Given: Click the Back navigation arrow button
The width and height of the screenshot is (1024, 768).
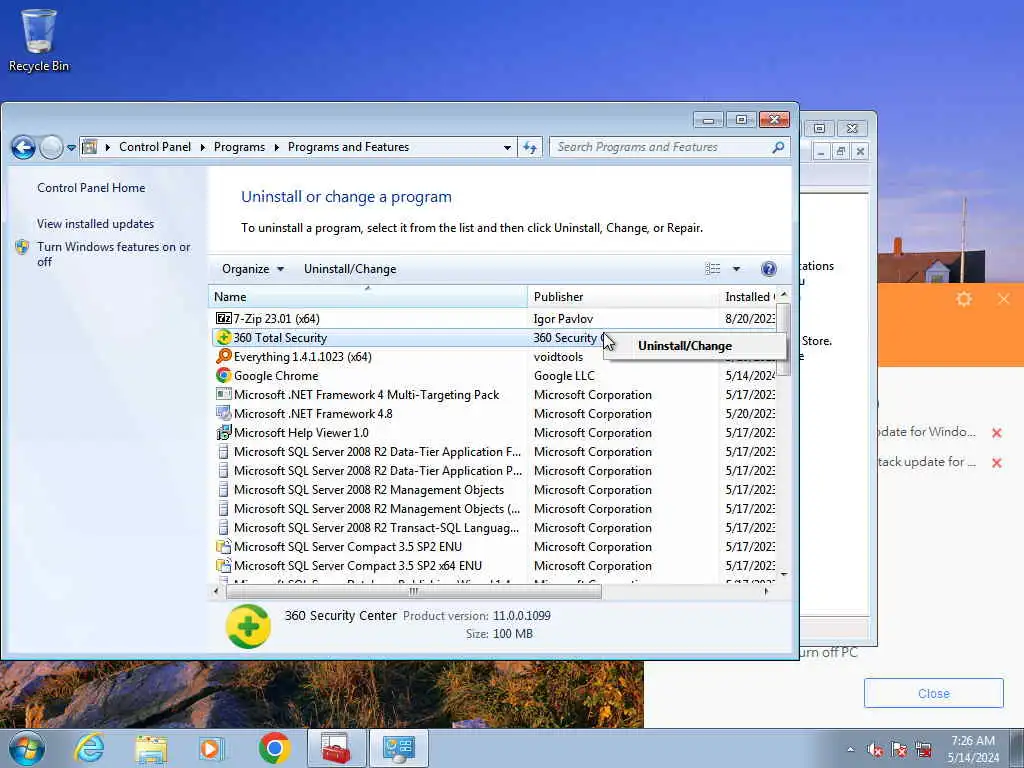Looking at the screenshot, I should 24,148.
